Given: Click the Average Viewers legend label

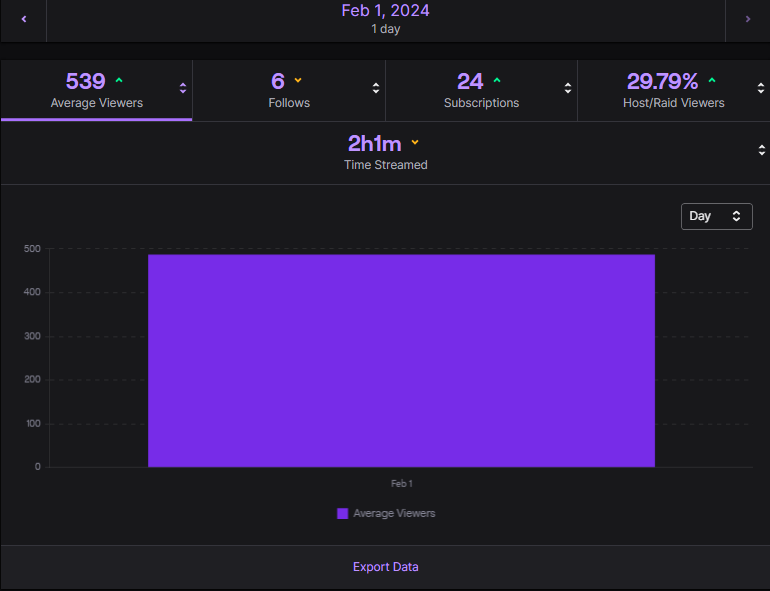Looking at the screenshot, I should coord(394,513).
